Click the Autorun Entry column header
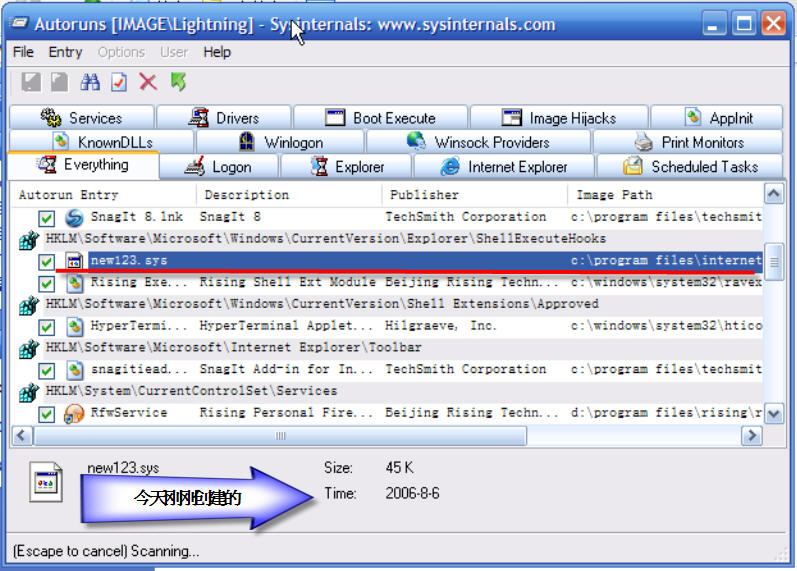Image resolution: width=797 pixels, height=571 pixels. click(x=103, y=195)
